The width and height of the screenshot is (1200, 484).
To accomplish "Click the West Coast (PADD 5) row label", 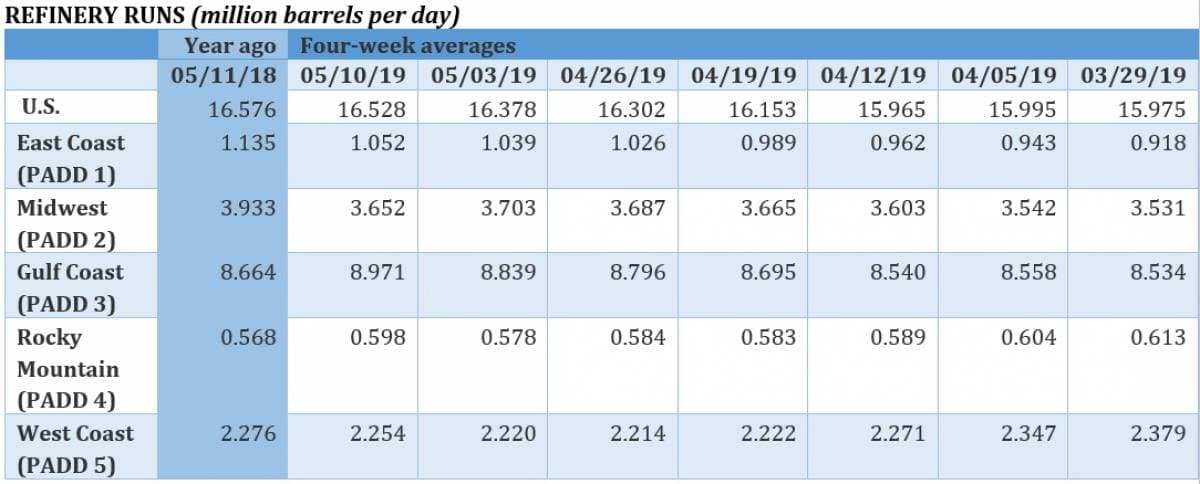I will [x=75, y=449].
